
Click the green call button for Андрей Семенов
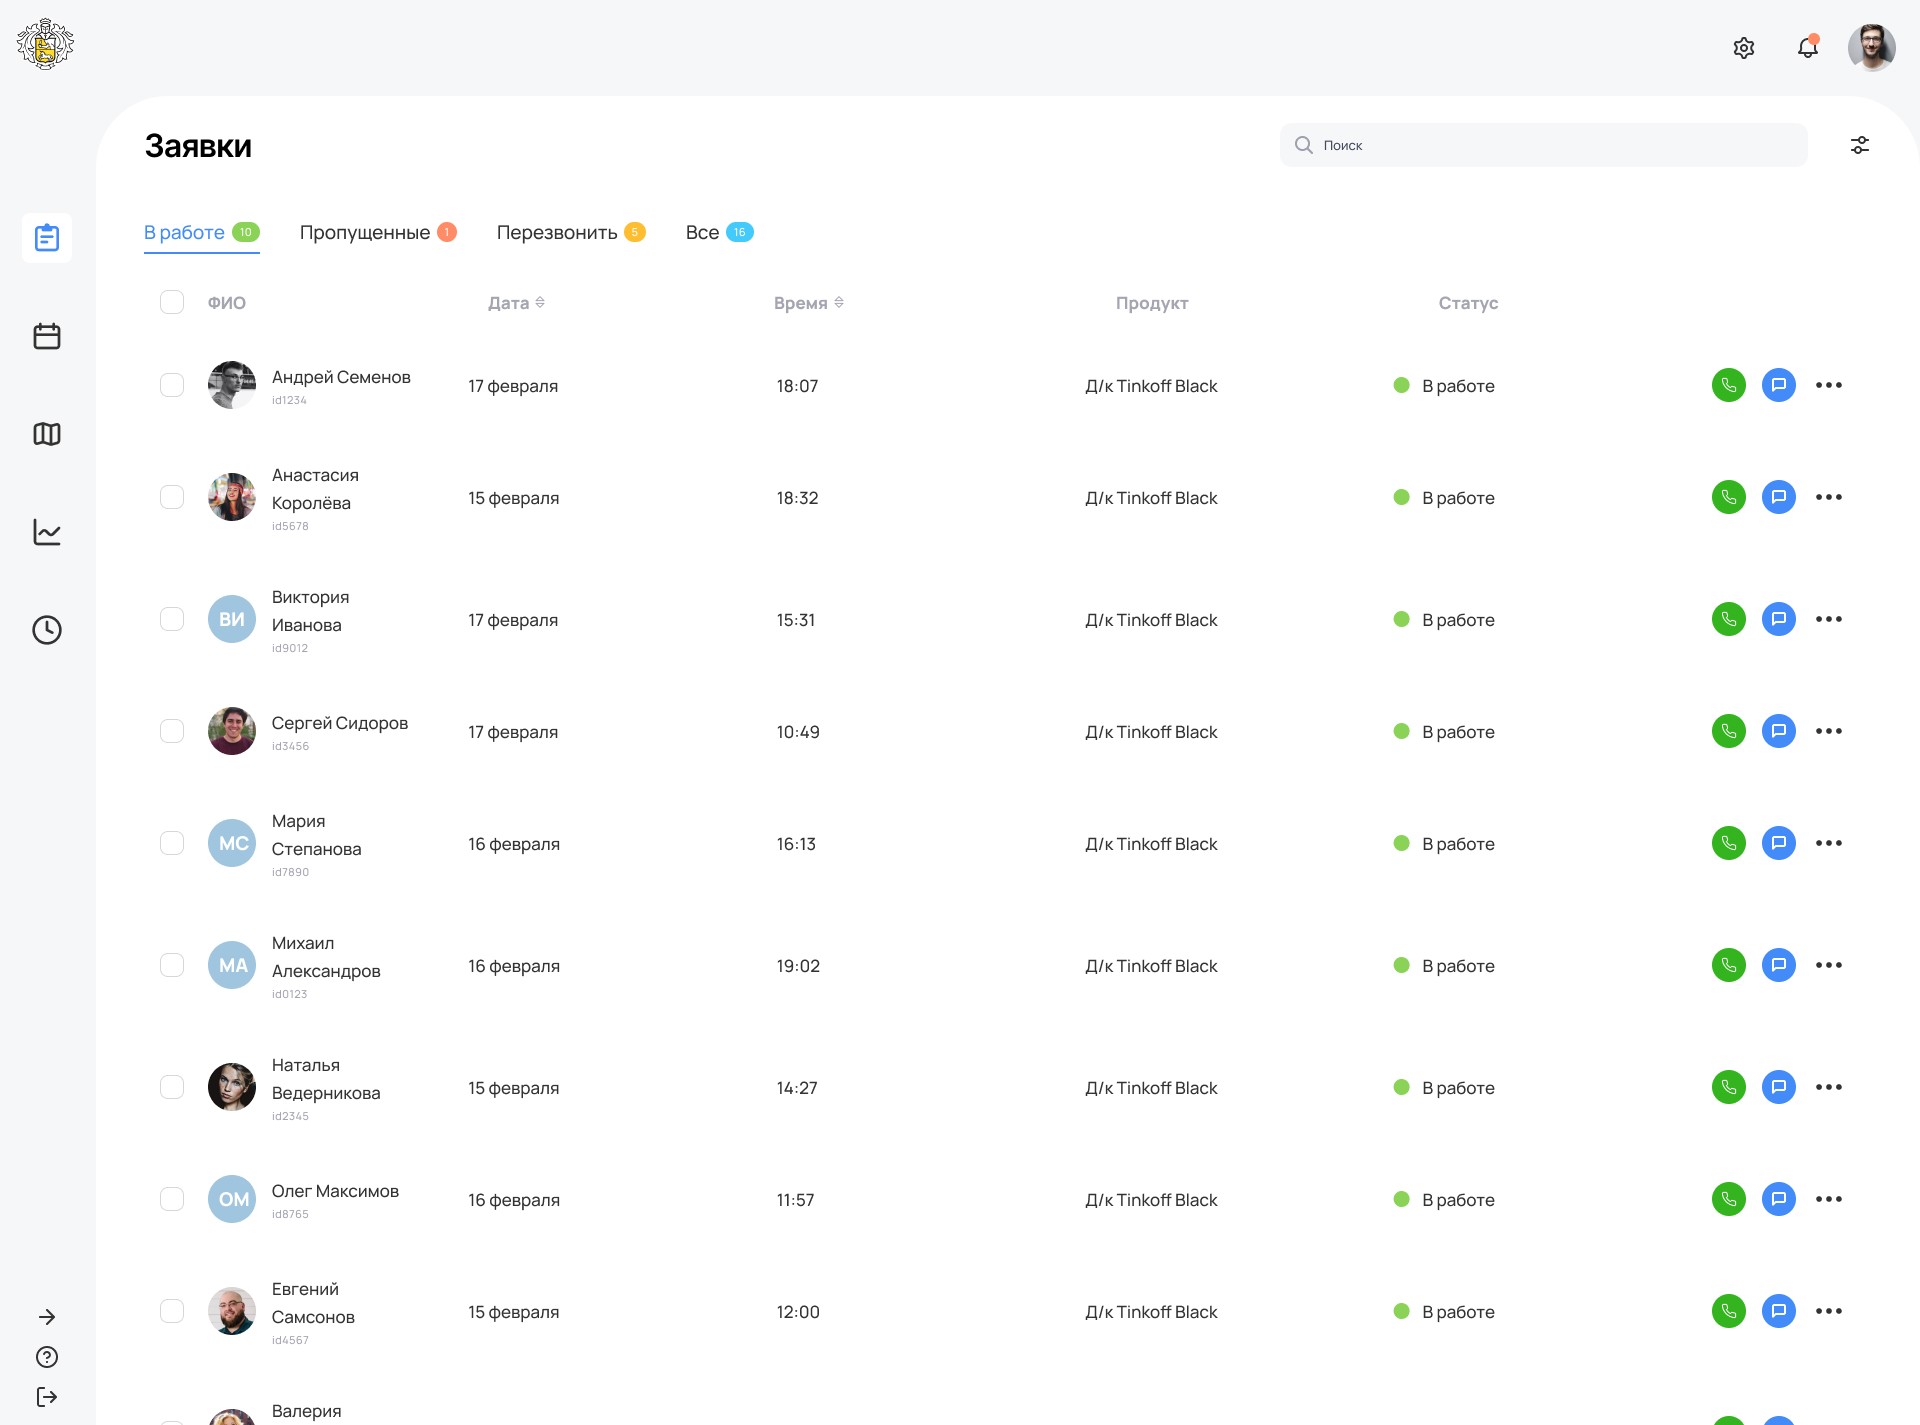1728,385
